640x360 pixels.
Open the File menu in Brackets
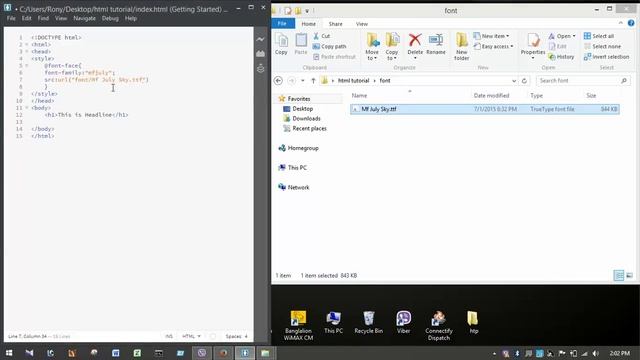11,18
